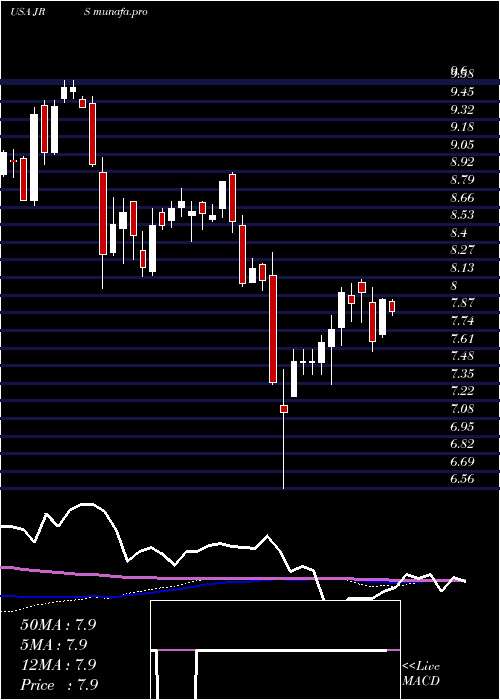Click the 12MA : 7.9 readout
The width and height of the screenshot is (500, 700).
click(x=58, y=664)
